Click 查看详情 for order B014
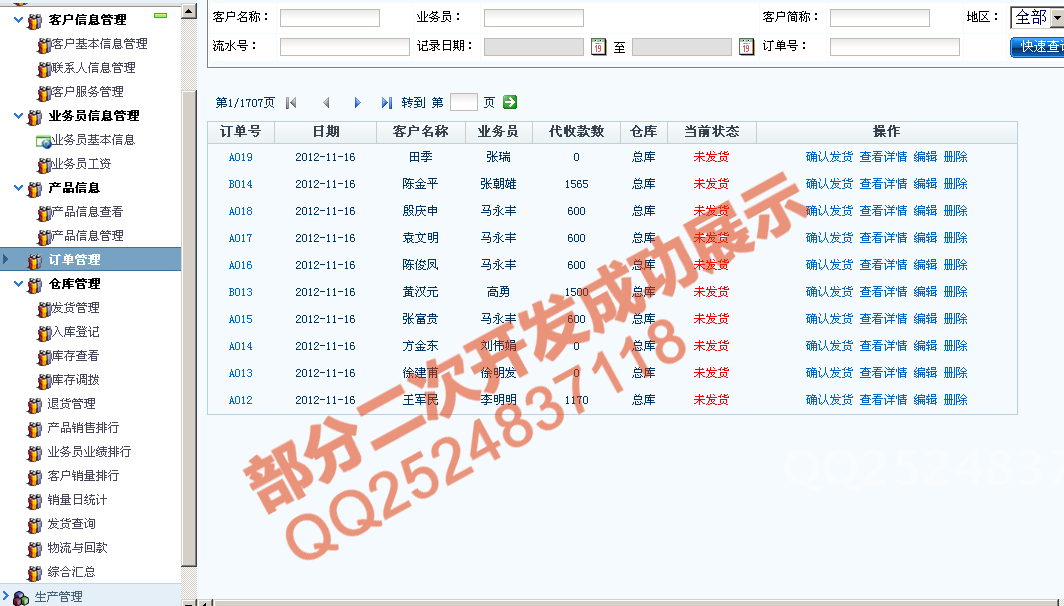 pos(884,184)
